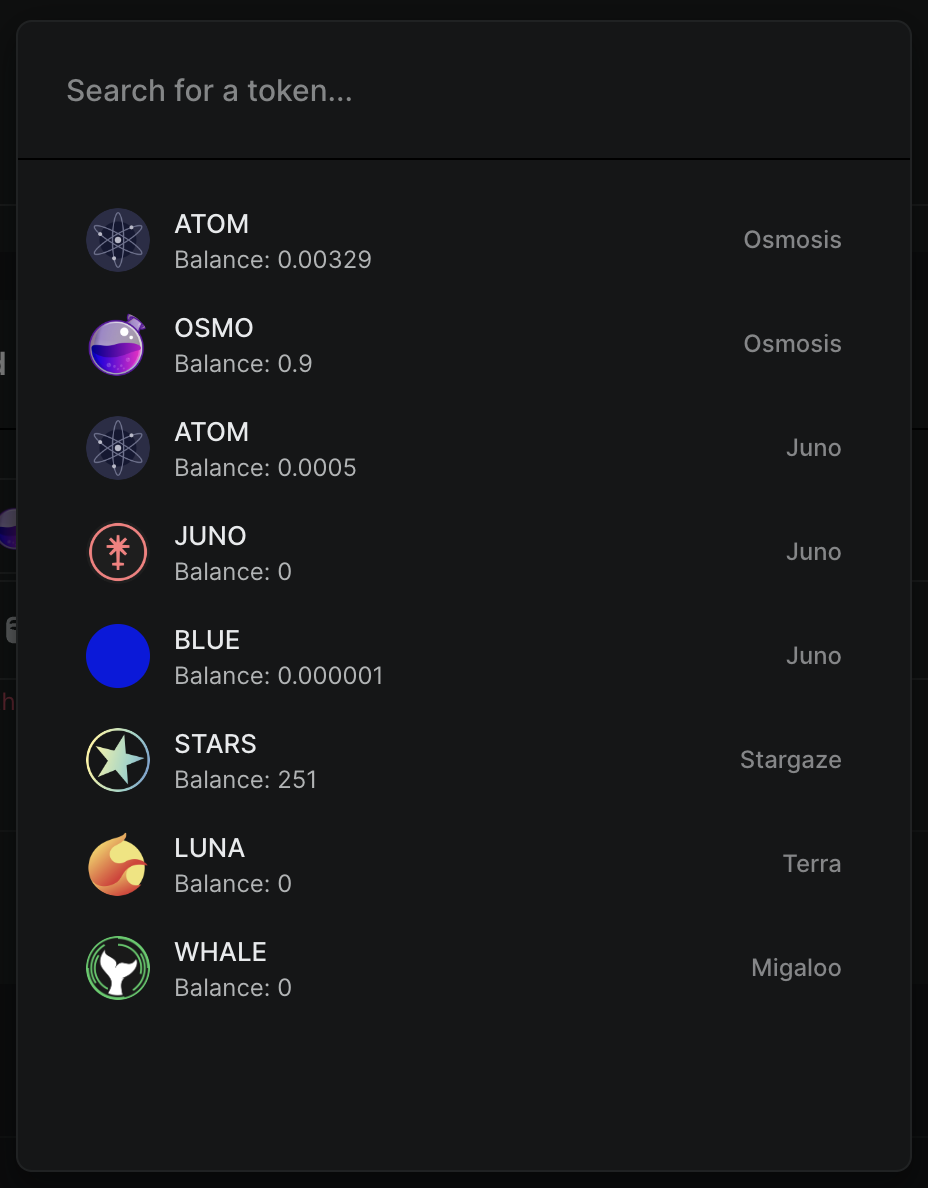The height and width of the screenshot is (1188, 928).
Task: Click the ATOM icon for Osmosis chain
Action: [x=118, y=240]
